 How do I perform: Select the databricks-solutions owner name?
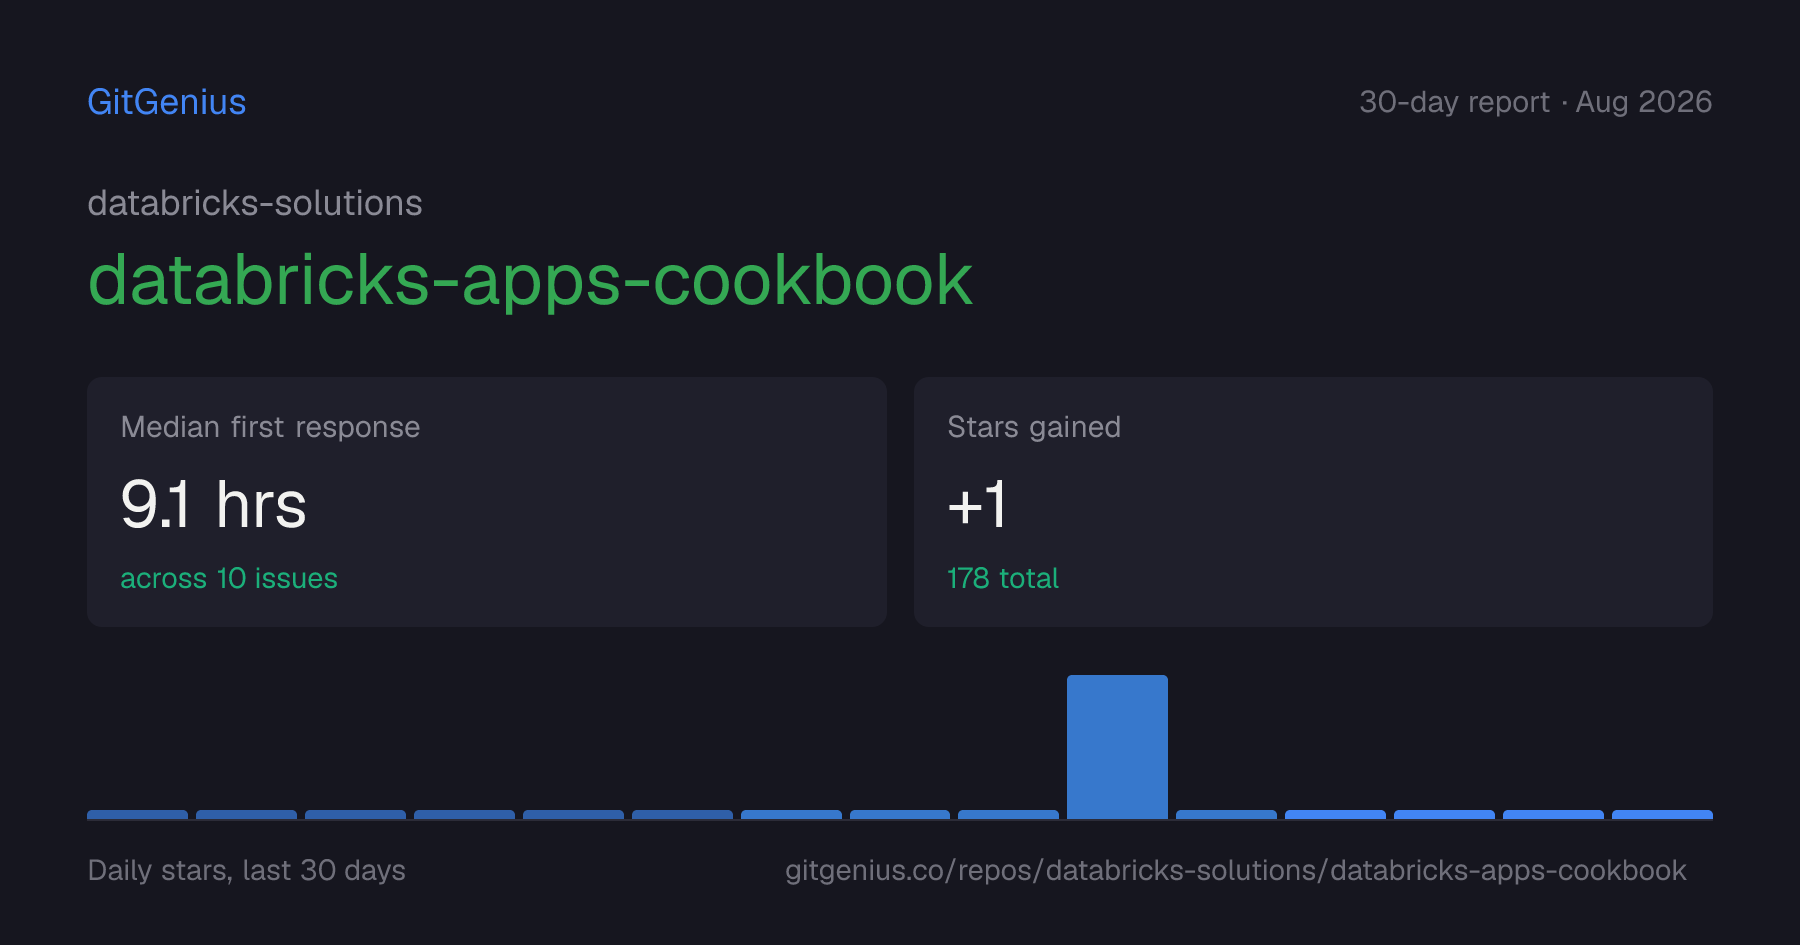[x=255, y=203]
